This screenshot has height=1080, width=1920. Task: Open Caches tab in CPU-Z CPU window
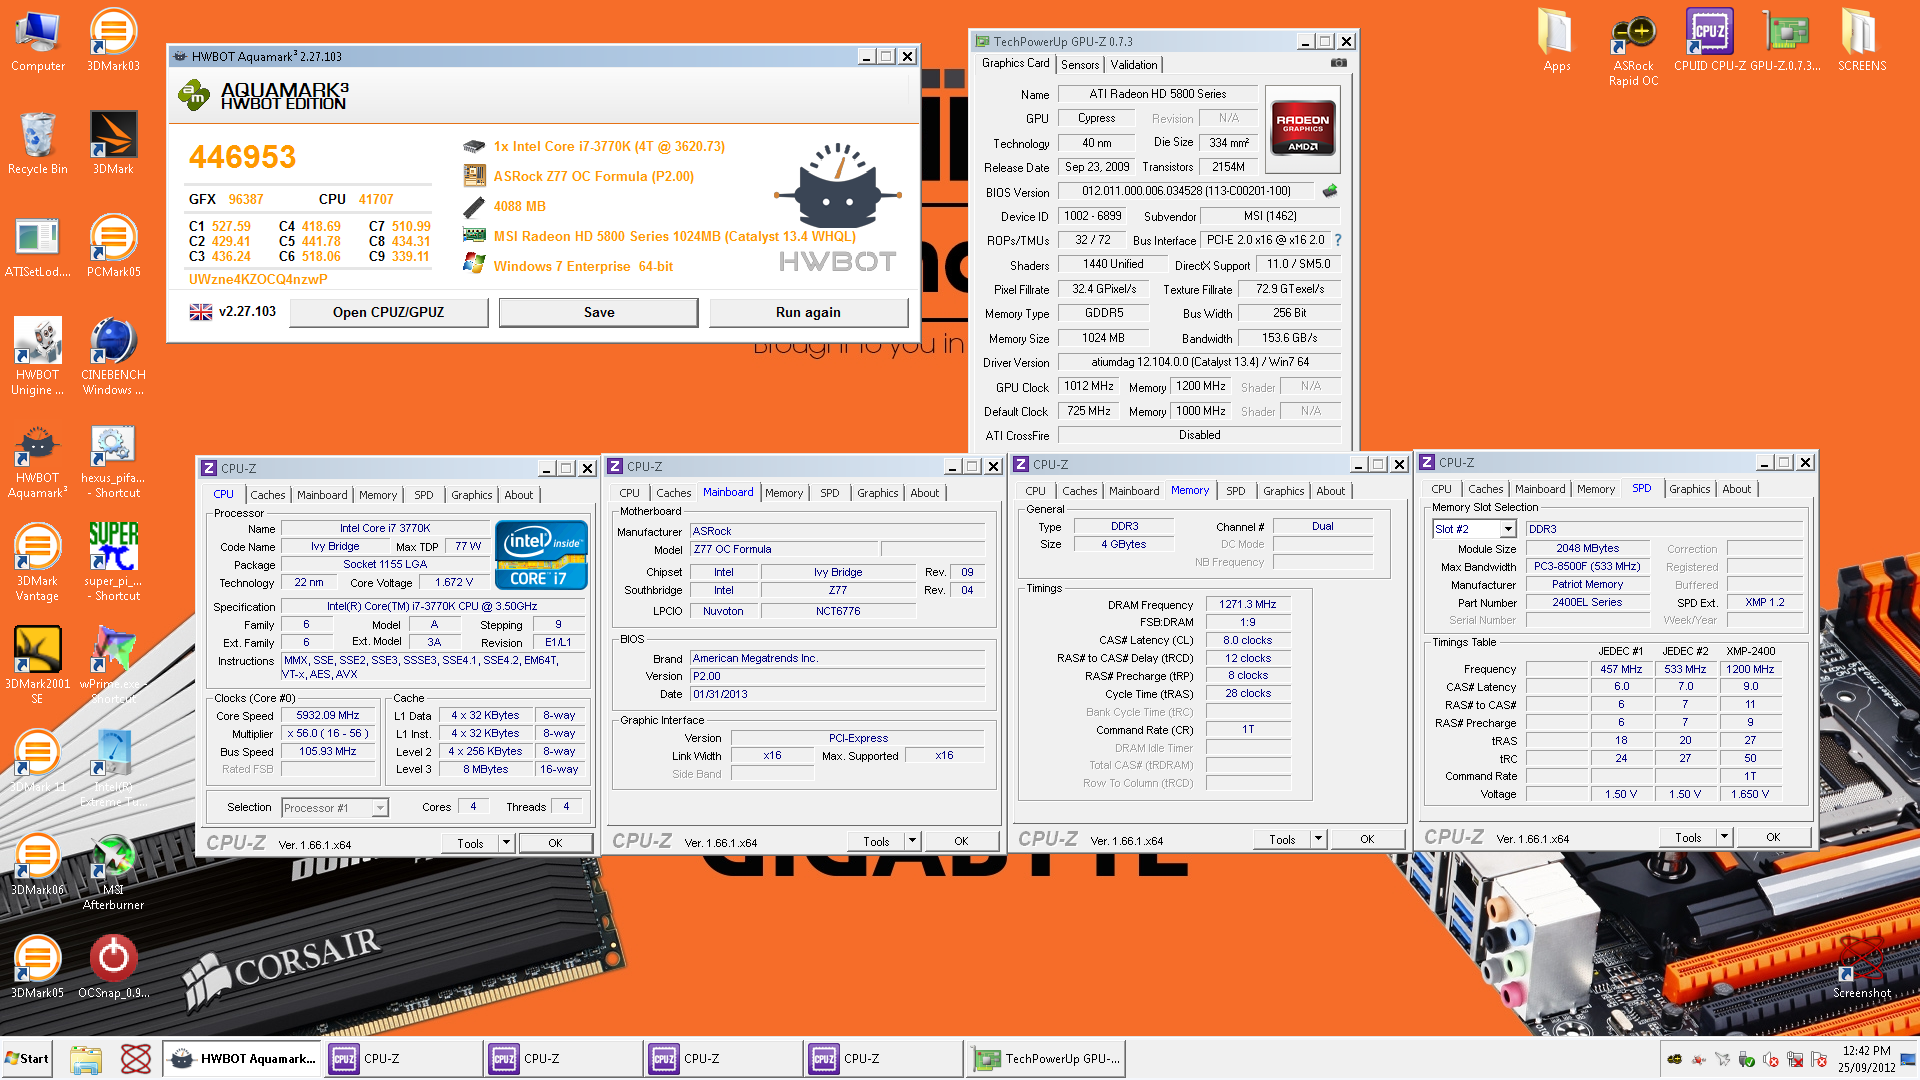(268, 495)
